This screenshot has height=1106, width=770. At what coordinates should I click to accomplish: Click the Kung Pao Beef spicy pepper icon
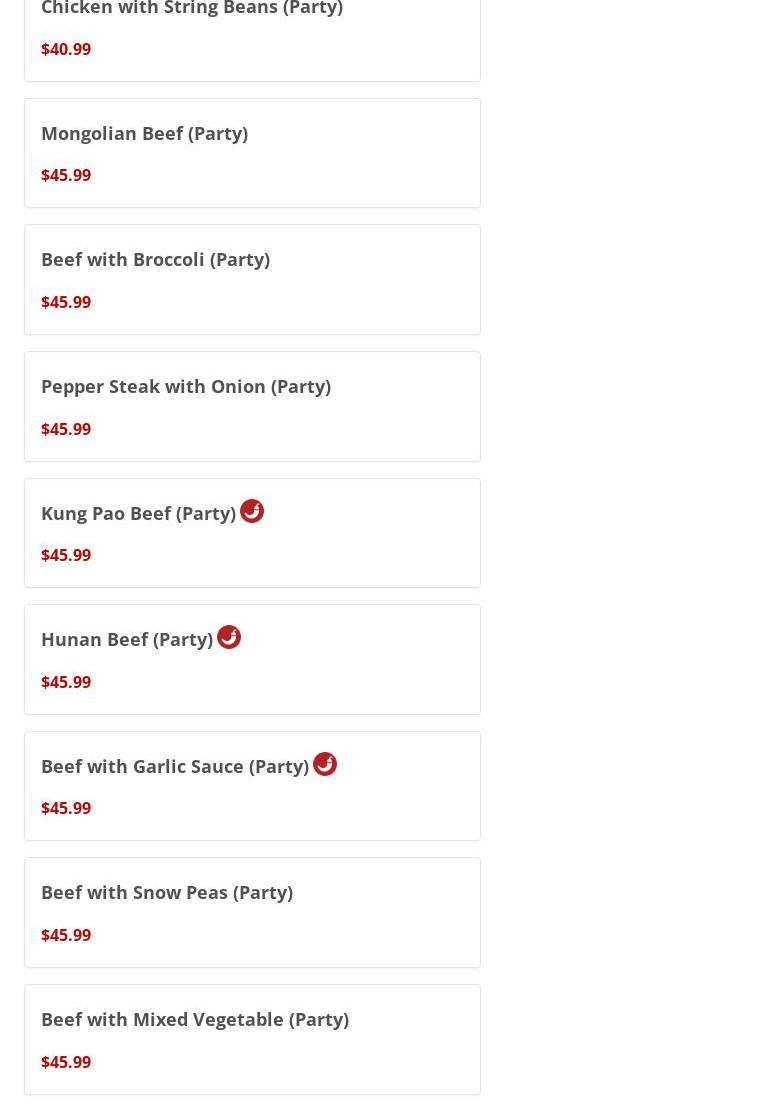252,511
